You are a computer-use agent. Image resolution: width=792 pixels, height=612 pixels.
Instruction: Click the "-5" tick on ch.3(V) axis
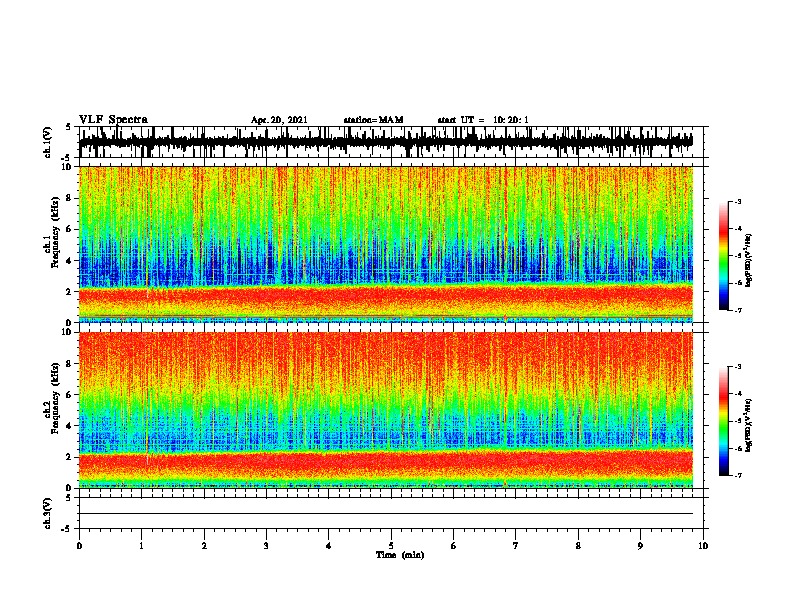tap(67, 529)
